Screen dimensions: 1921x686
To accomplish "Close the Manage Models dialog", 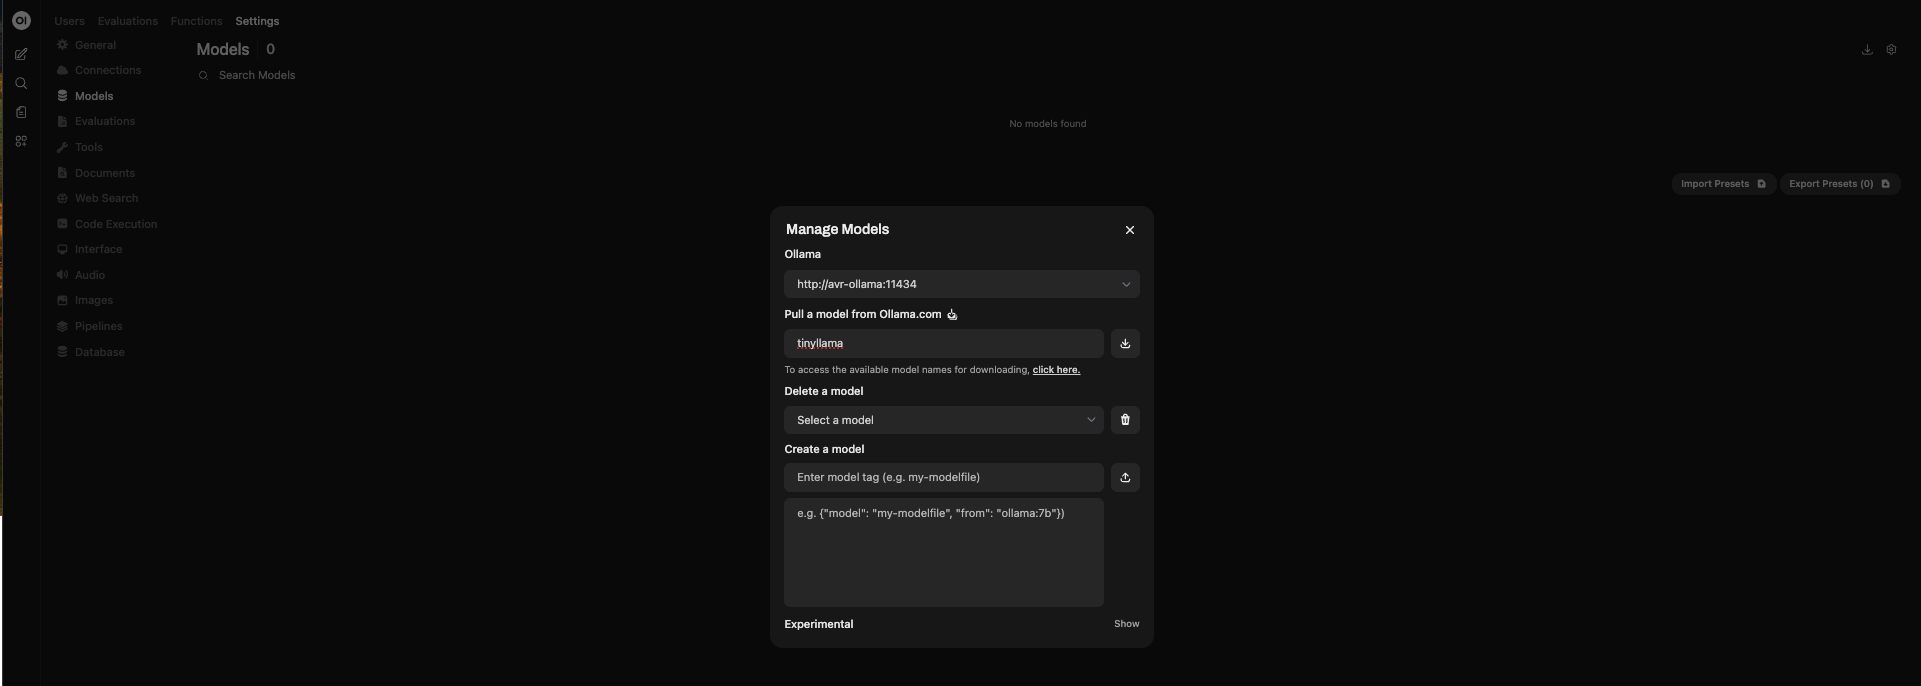I will (1130, 230).
